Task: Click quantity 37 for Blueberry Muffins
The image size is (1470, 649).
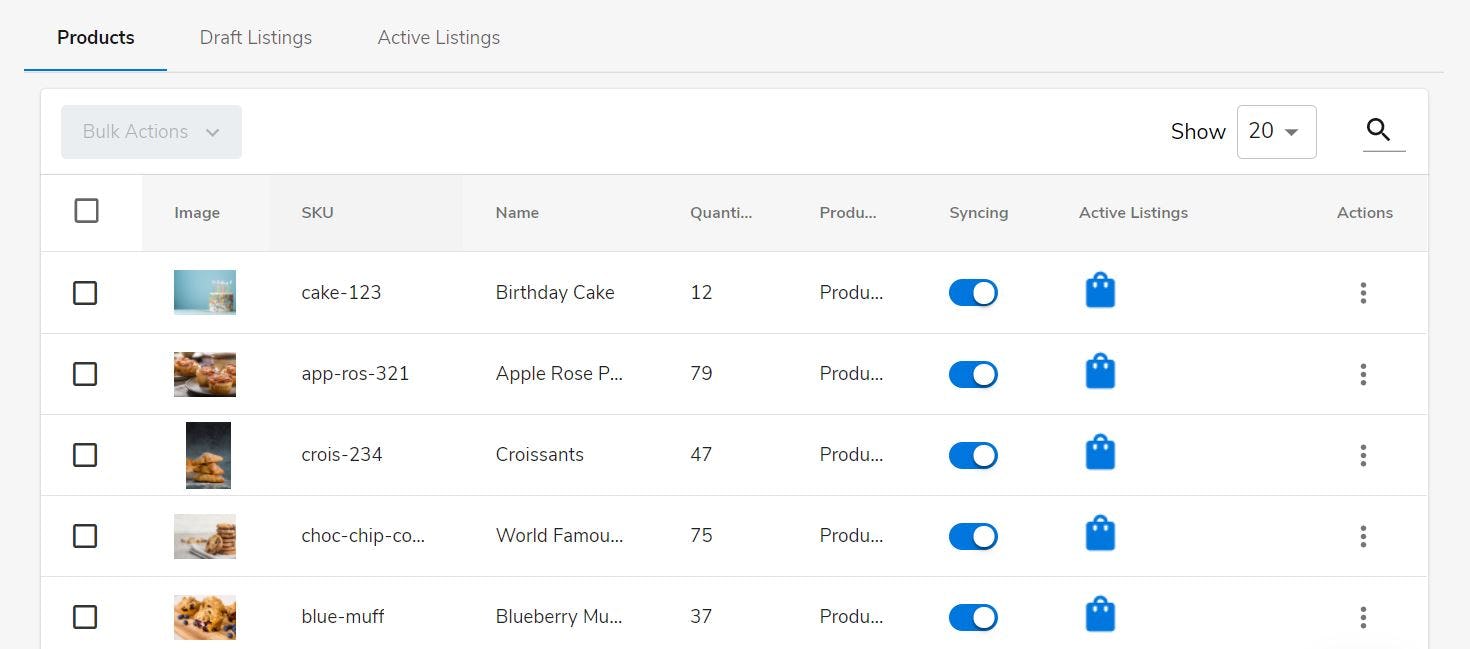Action: tap(701, 617)
